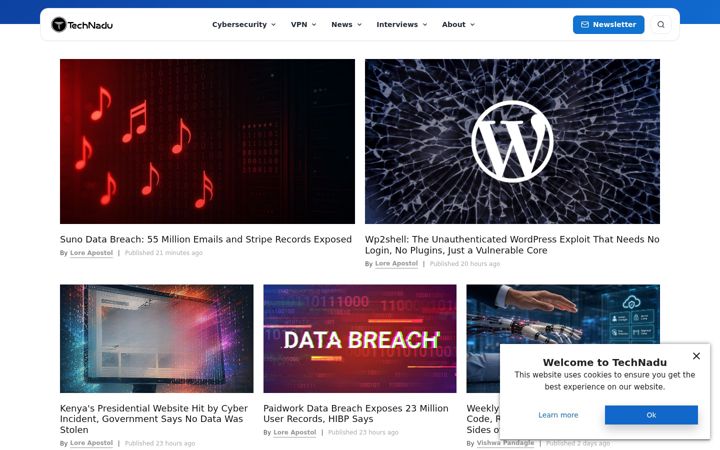Open the About menu item
720x450 pixels.
pyautogui.click(x=454, y=24)
